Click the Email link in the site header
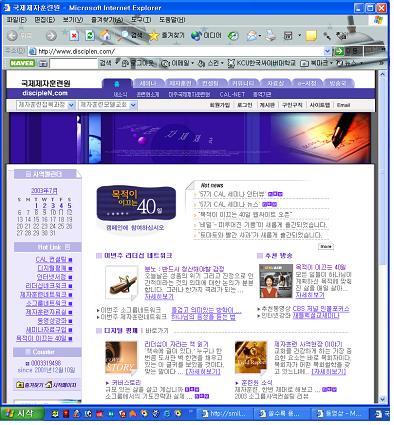The height and width of the screenshot is (425, 394). click(x=343, y=105)
